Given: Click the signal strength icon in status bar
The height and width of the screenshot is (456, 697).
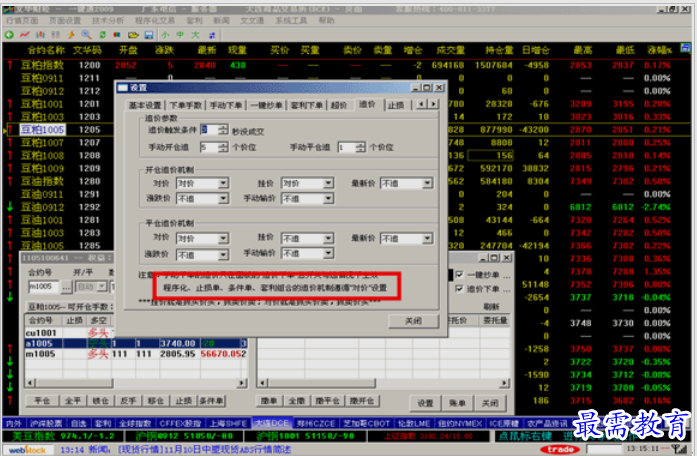Looking at the screenshot, I should tap(679, 449).
